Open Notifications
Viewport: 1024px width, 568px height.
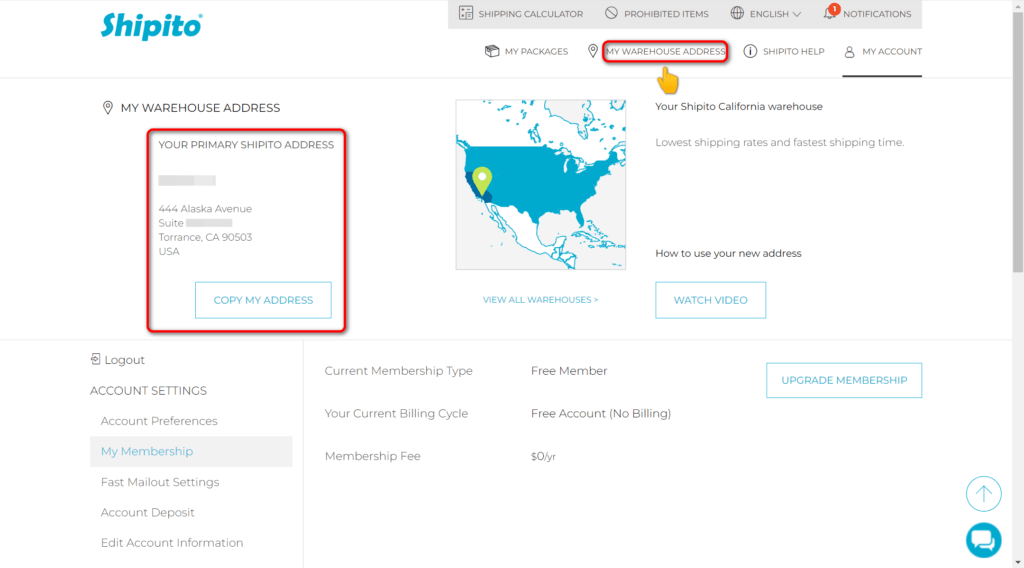pos(876,14)
